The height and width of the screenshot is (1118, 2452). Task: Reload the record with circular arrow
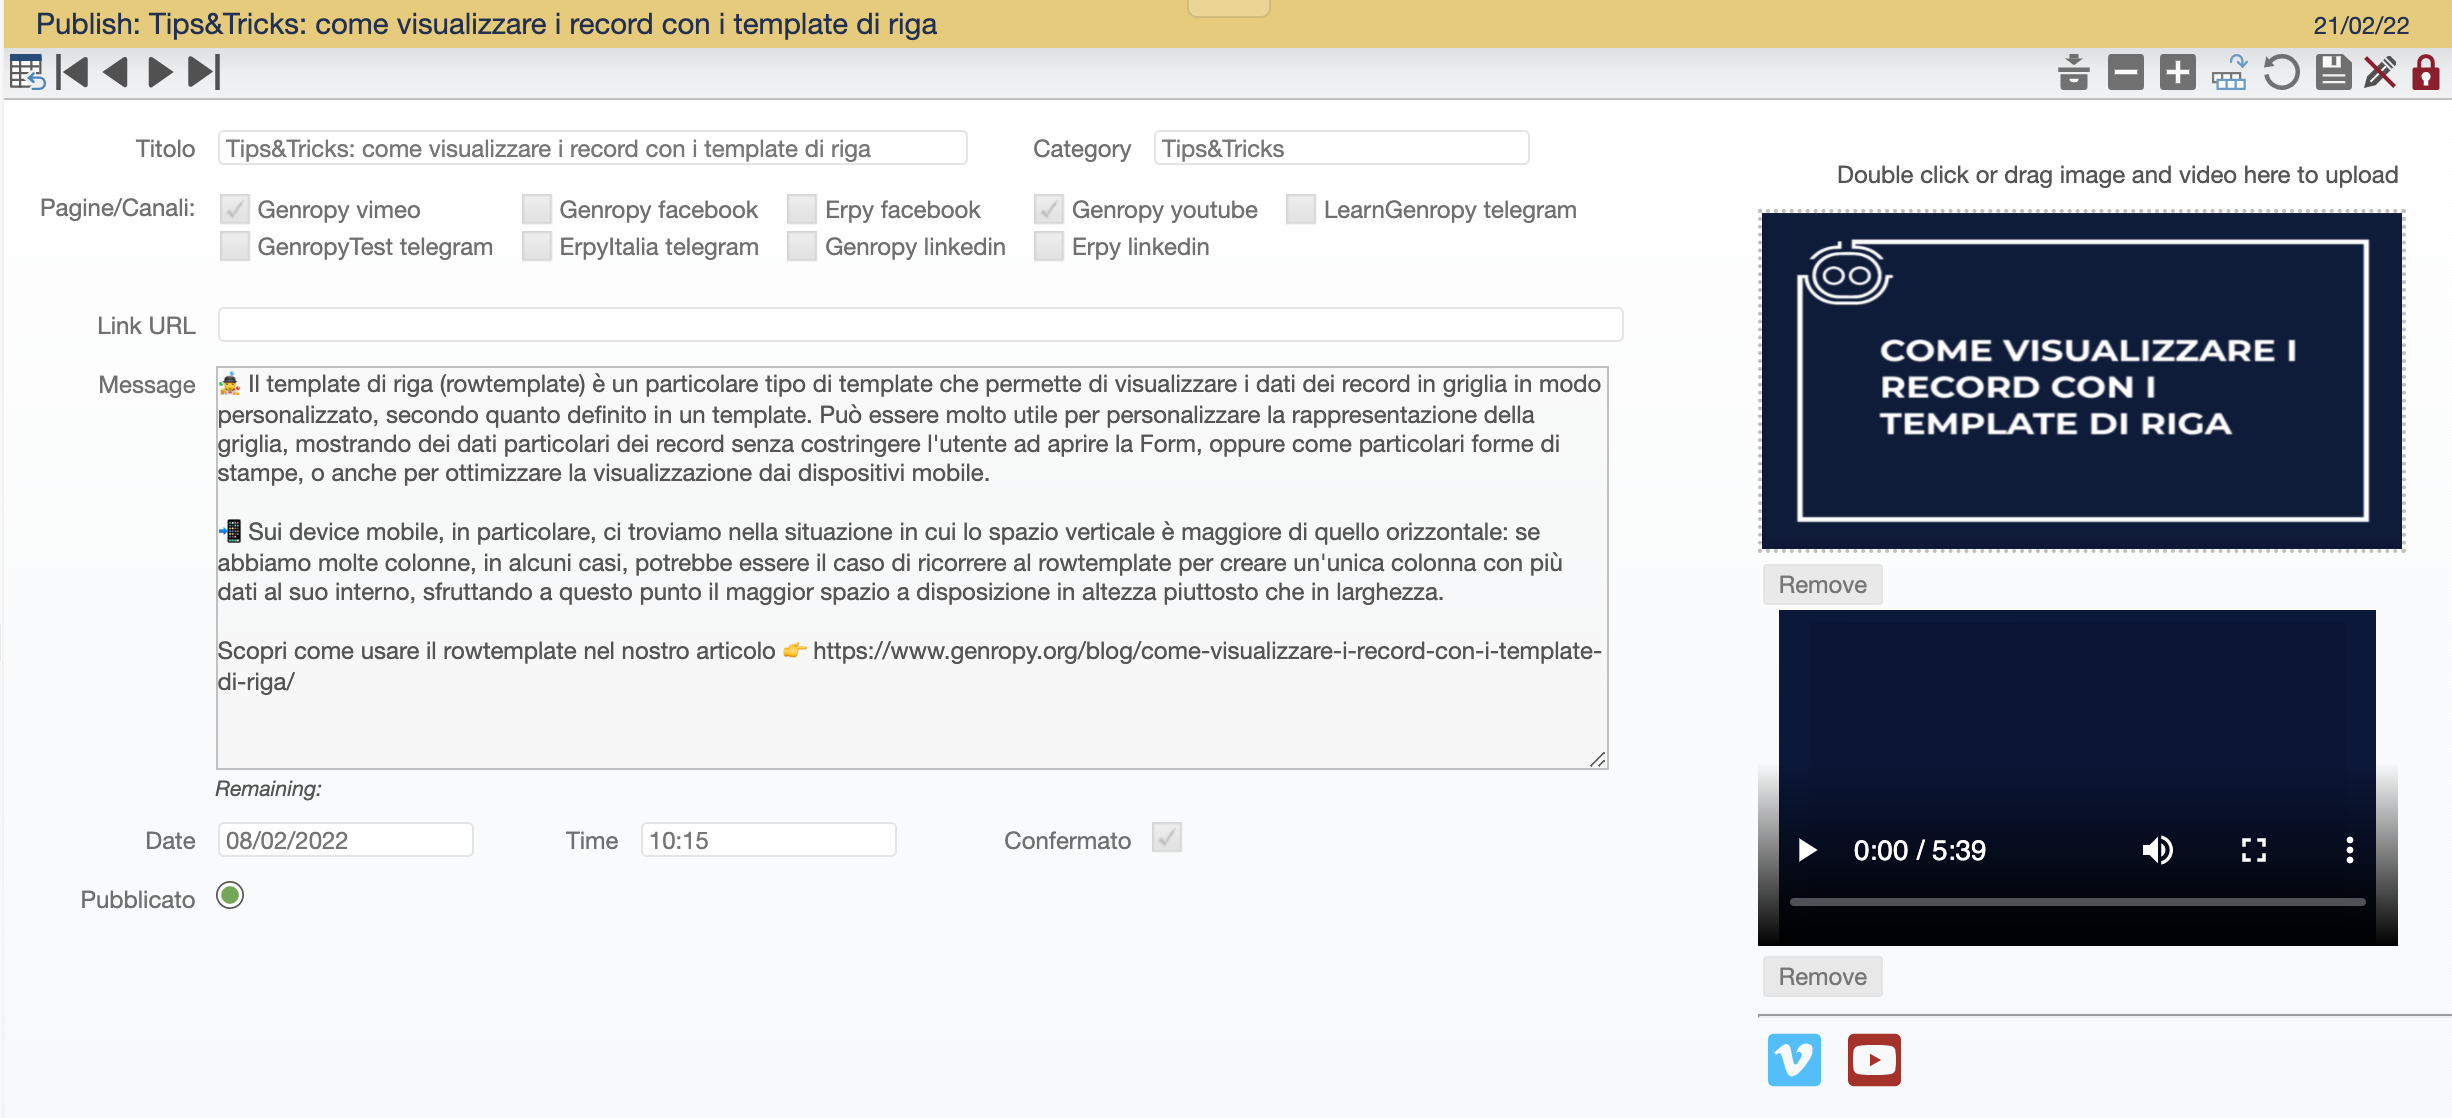tap(2281, 72)
